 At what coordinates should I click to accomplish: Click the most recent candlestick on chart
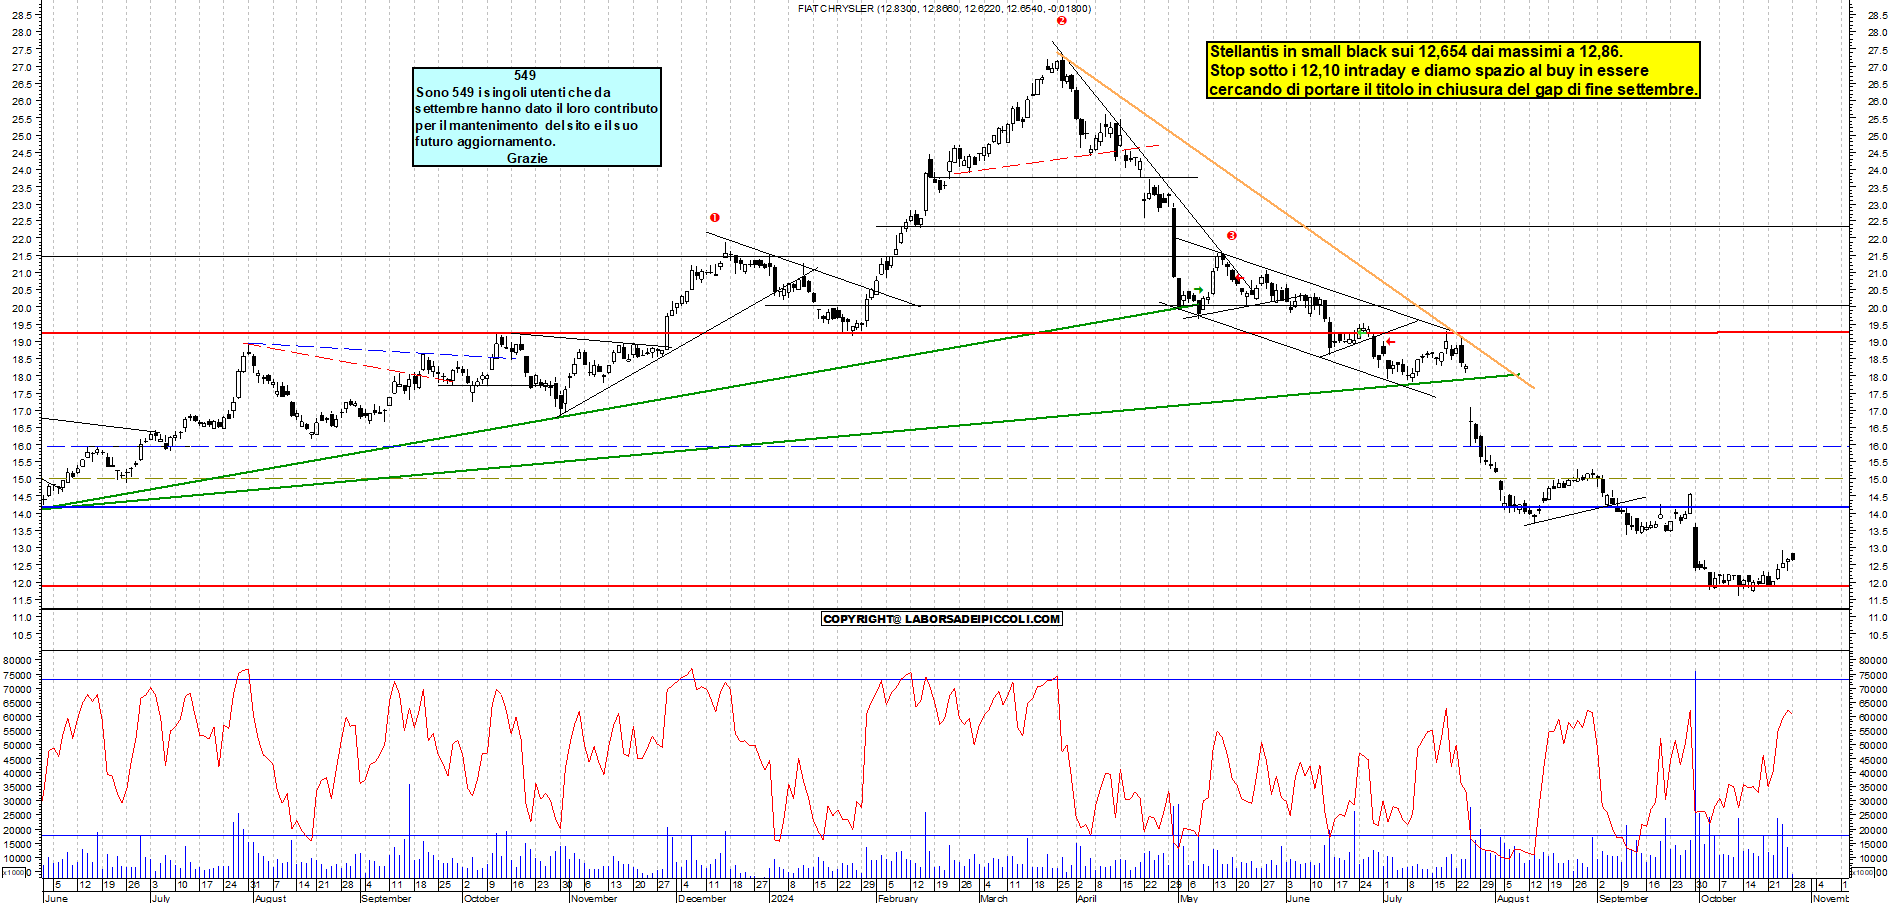pos(1793,556)
